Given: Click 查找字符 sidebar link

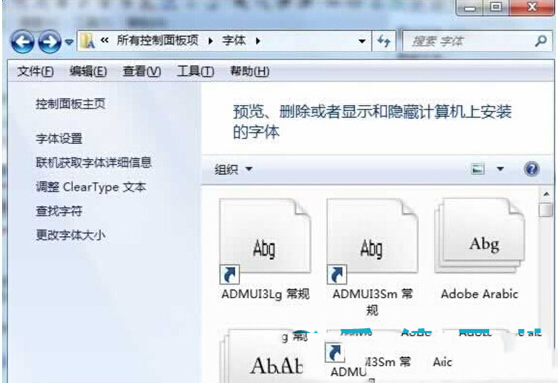Looking at the screenshot, I should tap(59, 211).
